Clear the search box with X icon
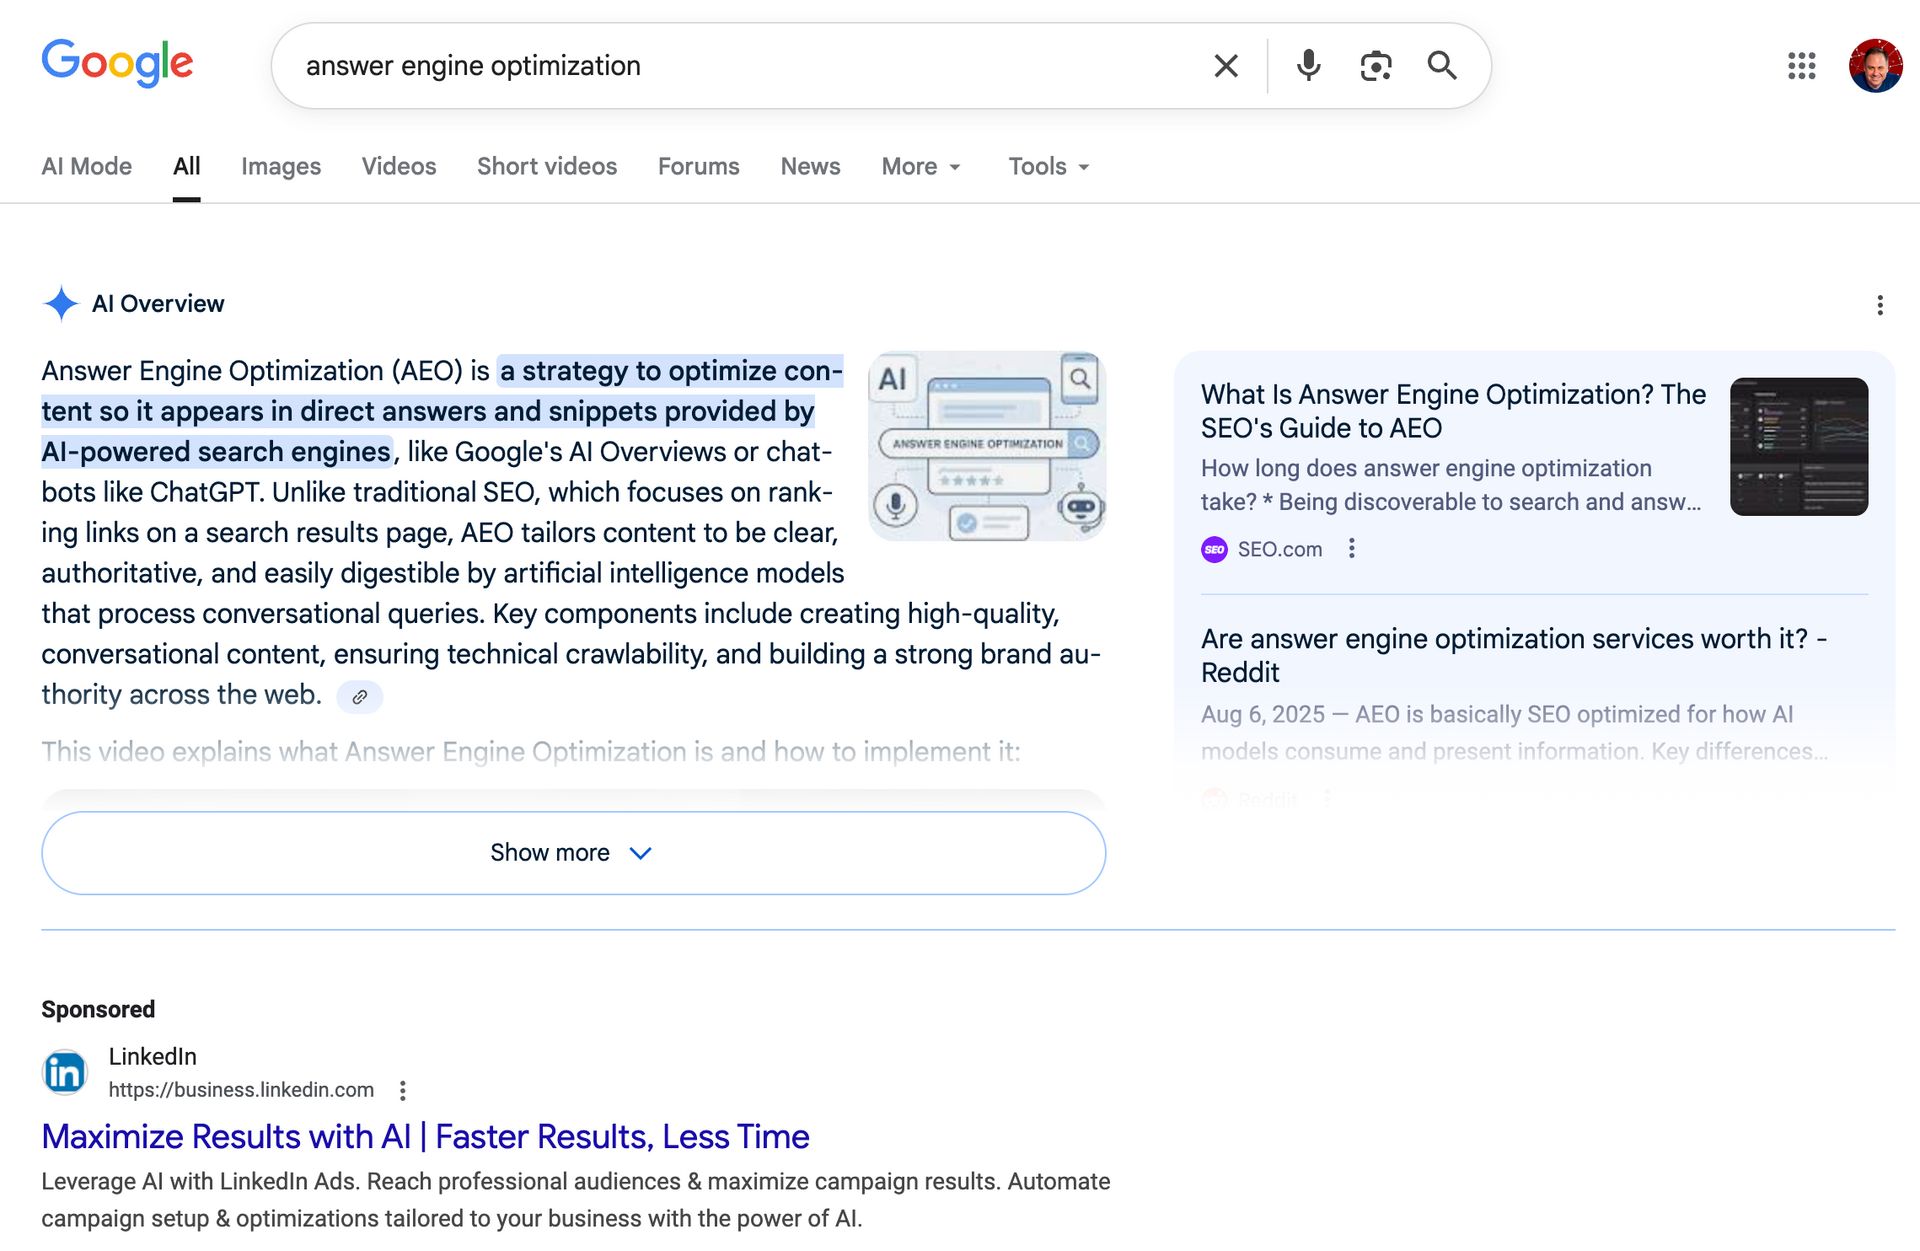This screenshot has height=1251, width=1920. 1225,66
